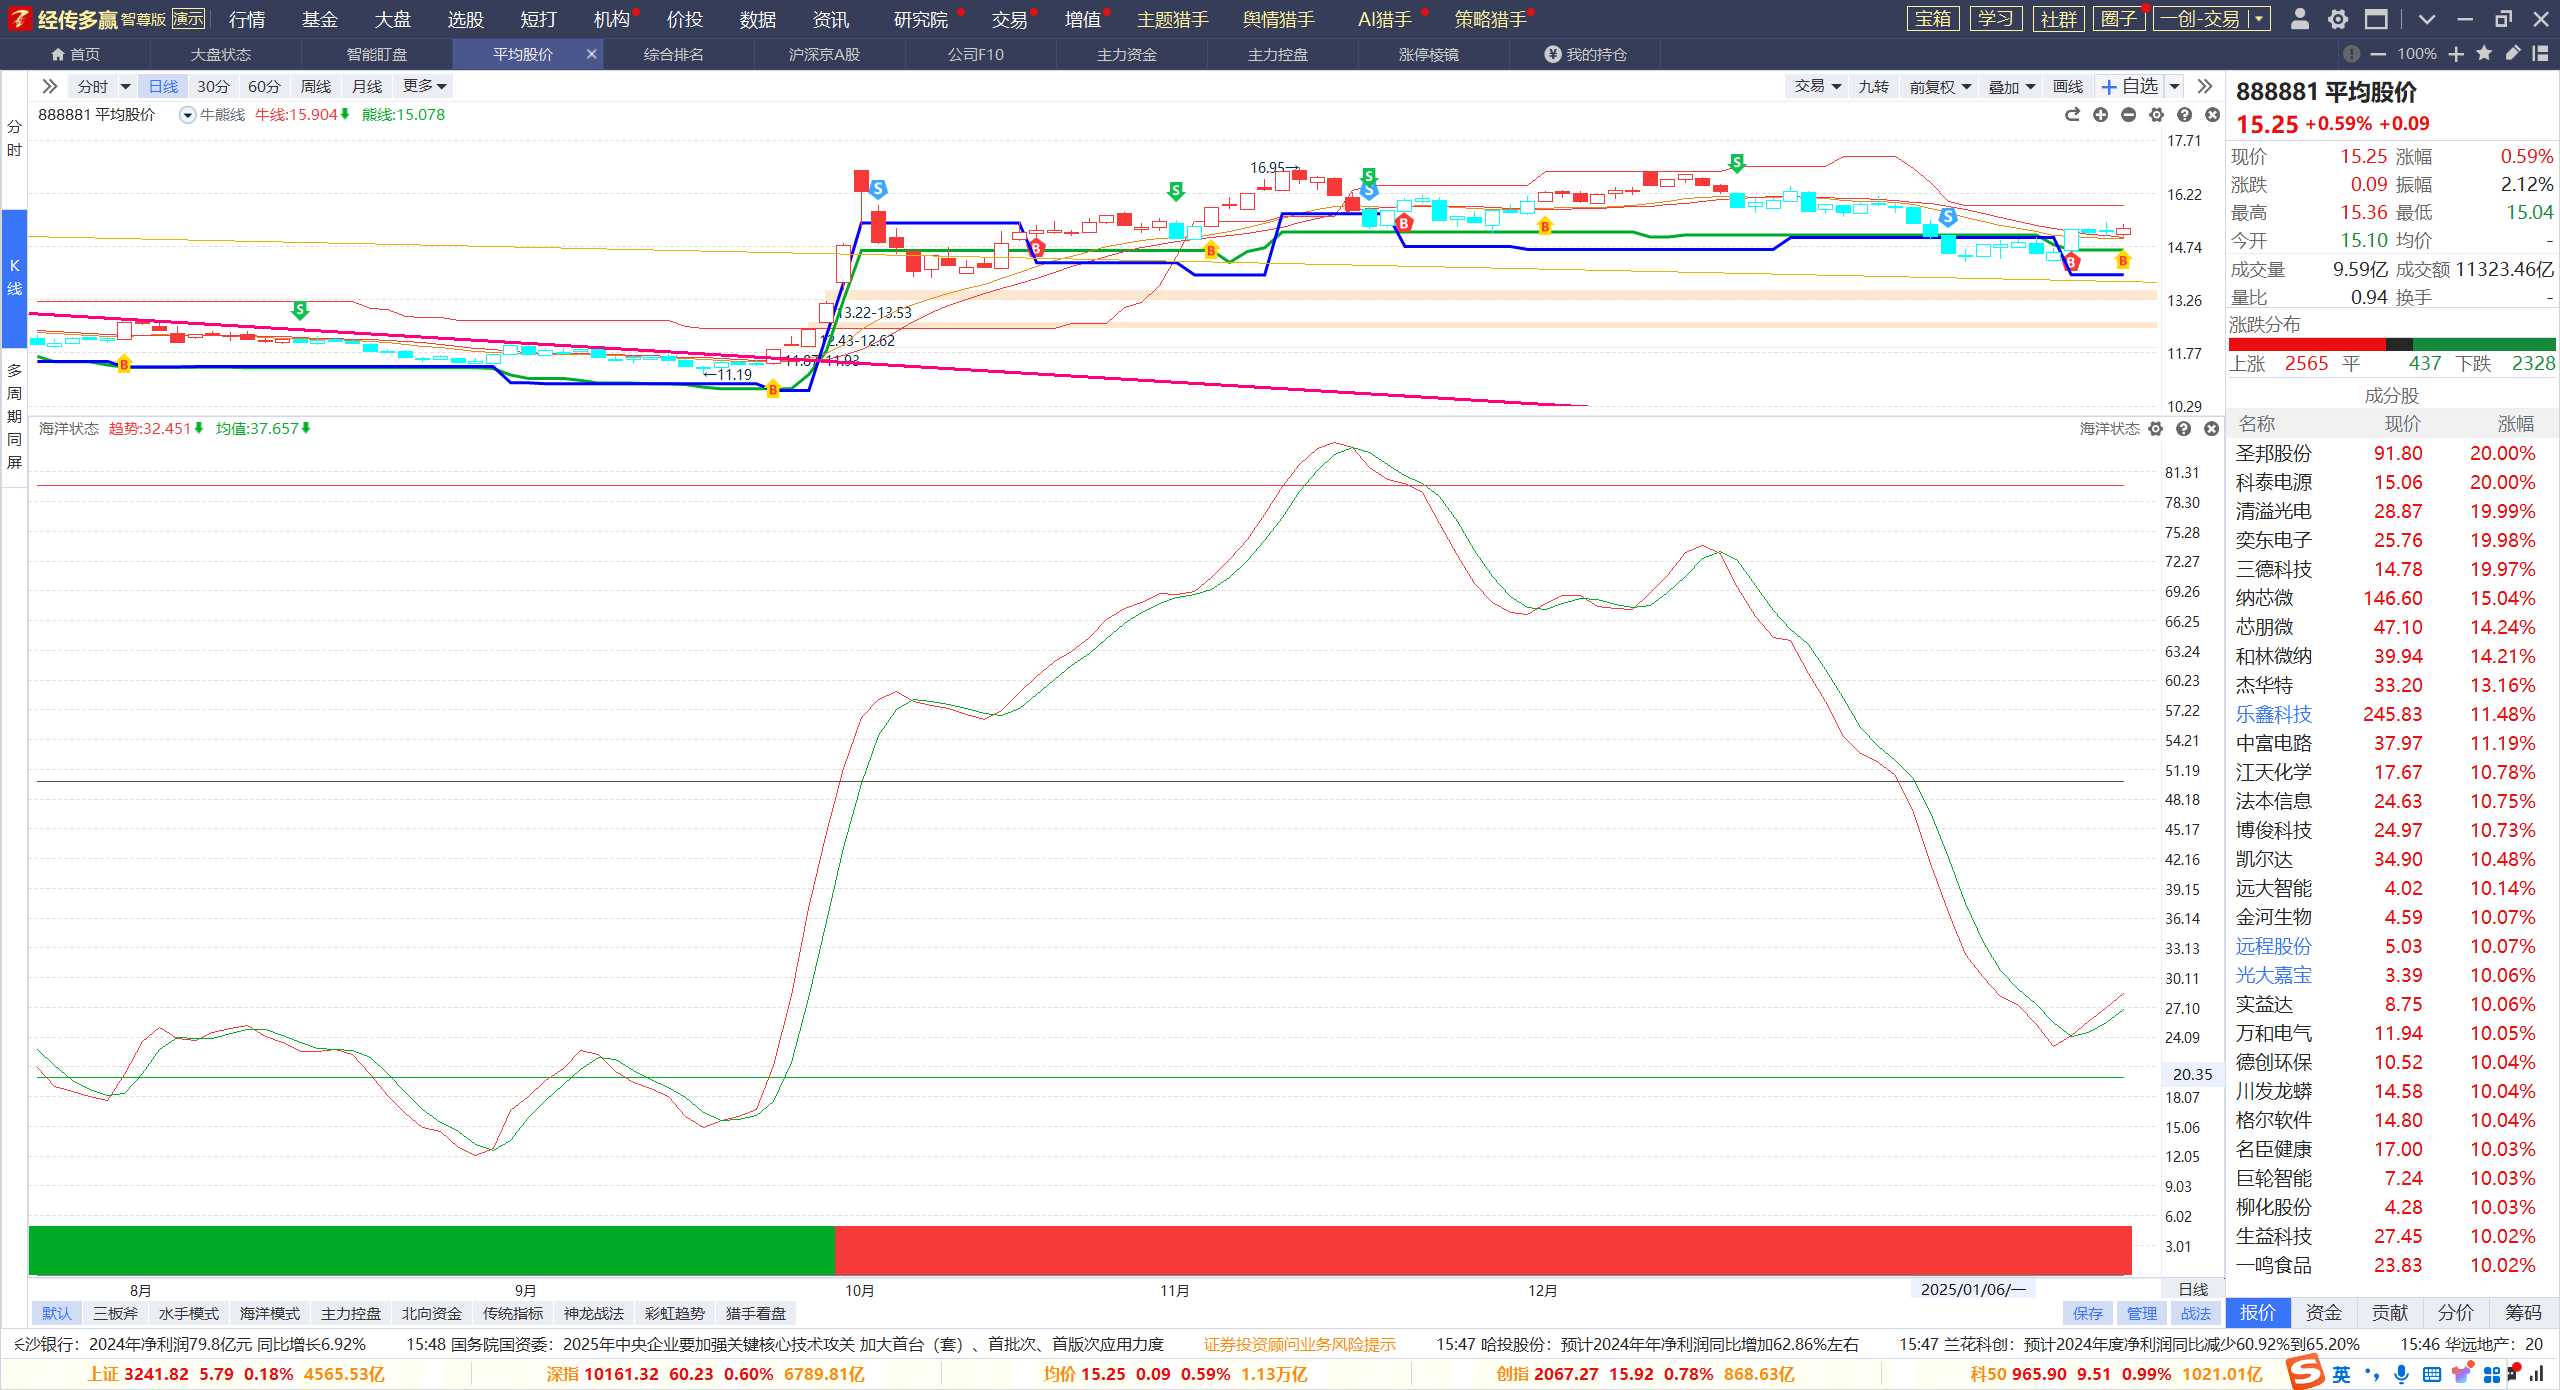
Task: Zoom in the K-line chart plus icon
Action: [x=2100, y=115]
